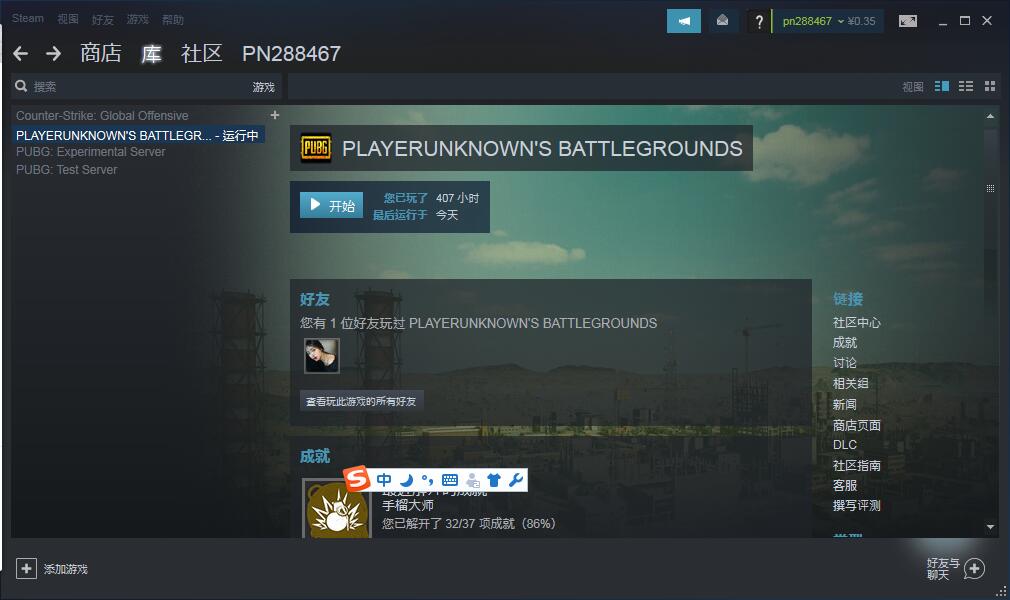The height and width of the screenshot is (600, 1010).
Task: Go forward with the right arrow
Action: (53, 53)
